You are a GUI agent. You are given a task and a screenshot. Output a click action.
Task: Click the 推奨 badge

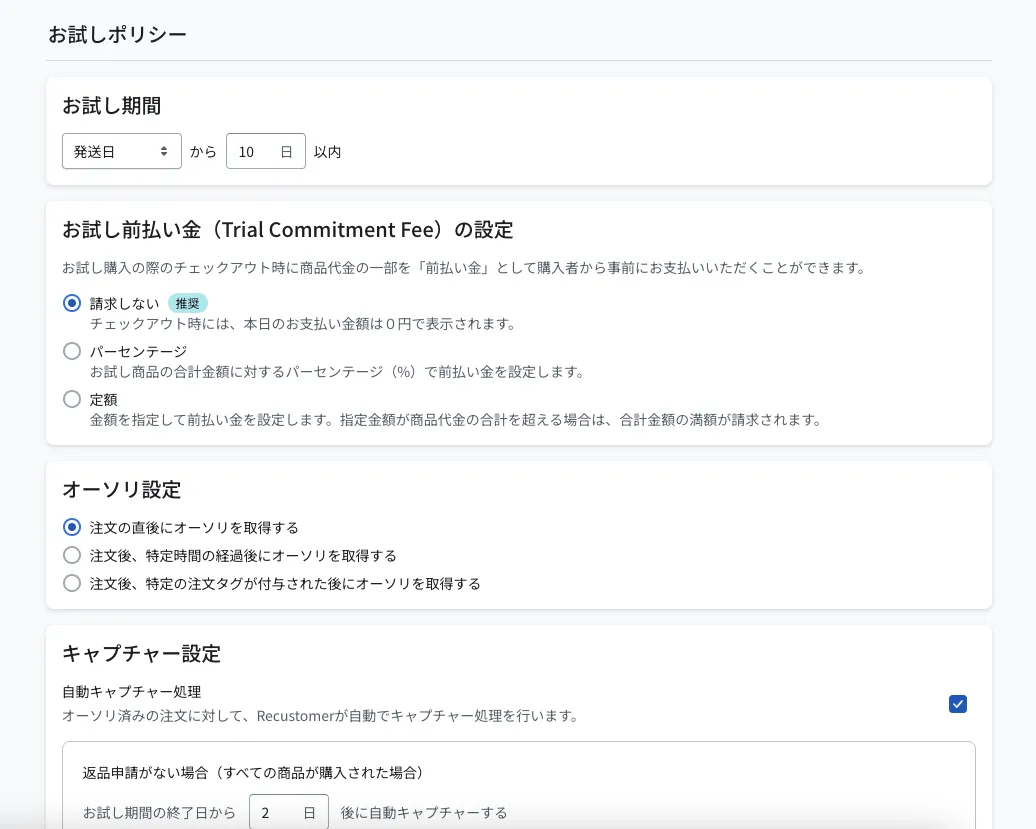pos(188,303)
